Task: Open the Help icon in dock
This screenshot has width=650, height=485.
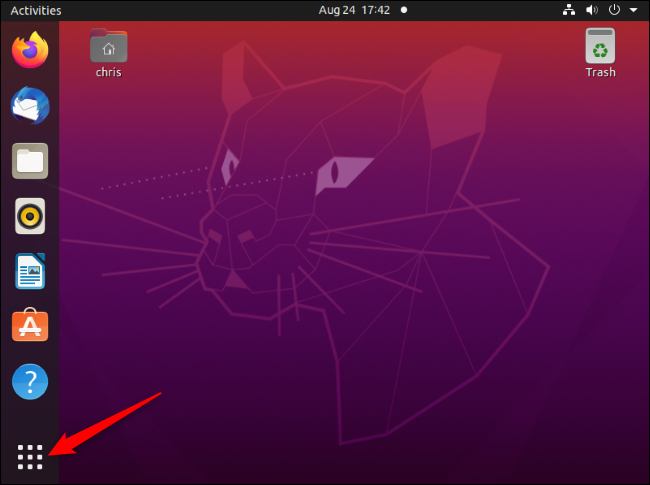Action: tap(30, 382)
